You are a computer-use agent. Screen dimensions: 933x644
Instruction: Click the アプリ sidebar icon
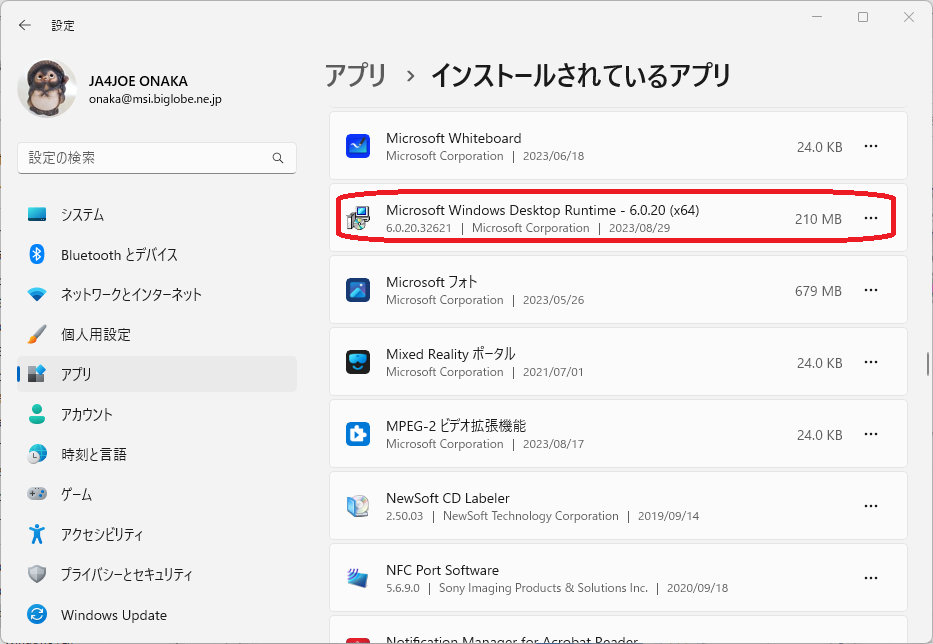click(37, 374)
